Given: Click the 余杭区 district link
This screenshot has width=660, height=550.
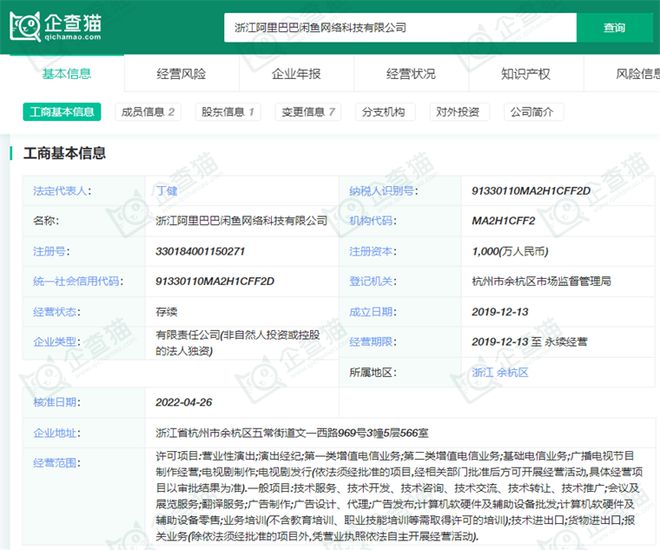Looking at the screenshot, I should (513, 372).
